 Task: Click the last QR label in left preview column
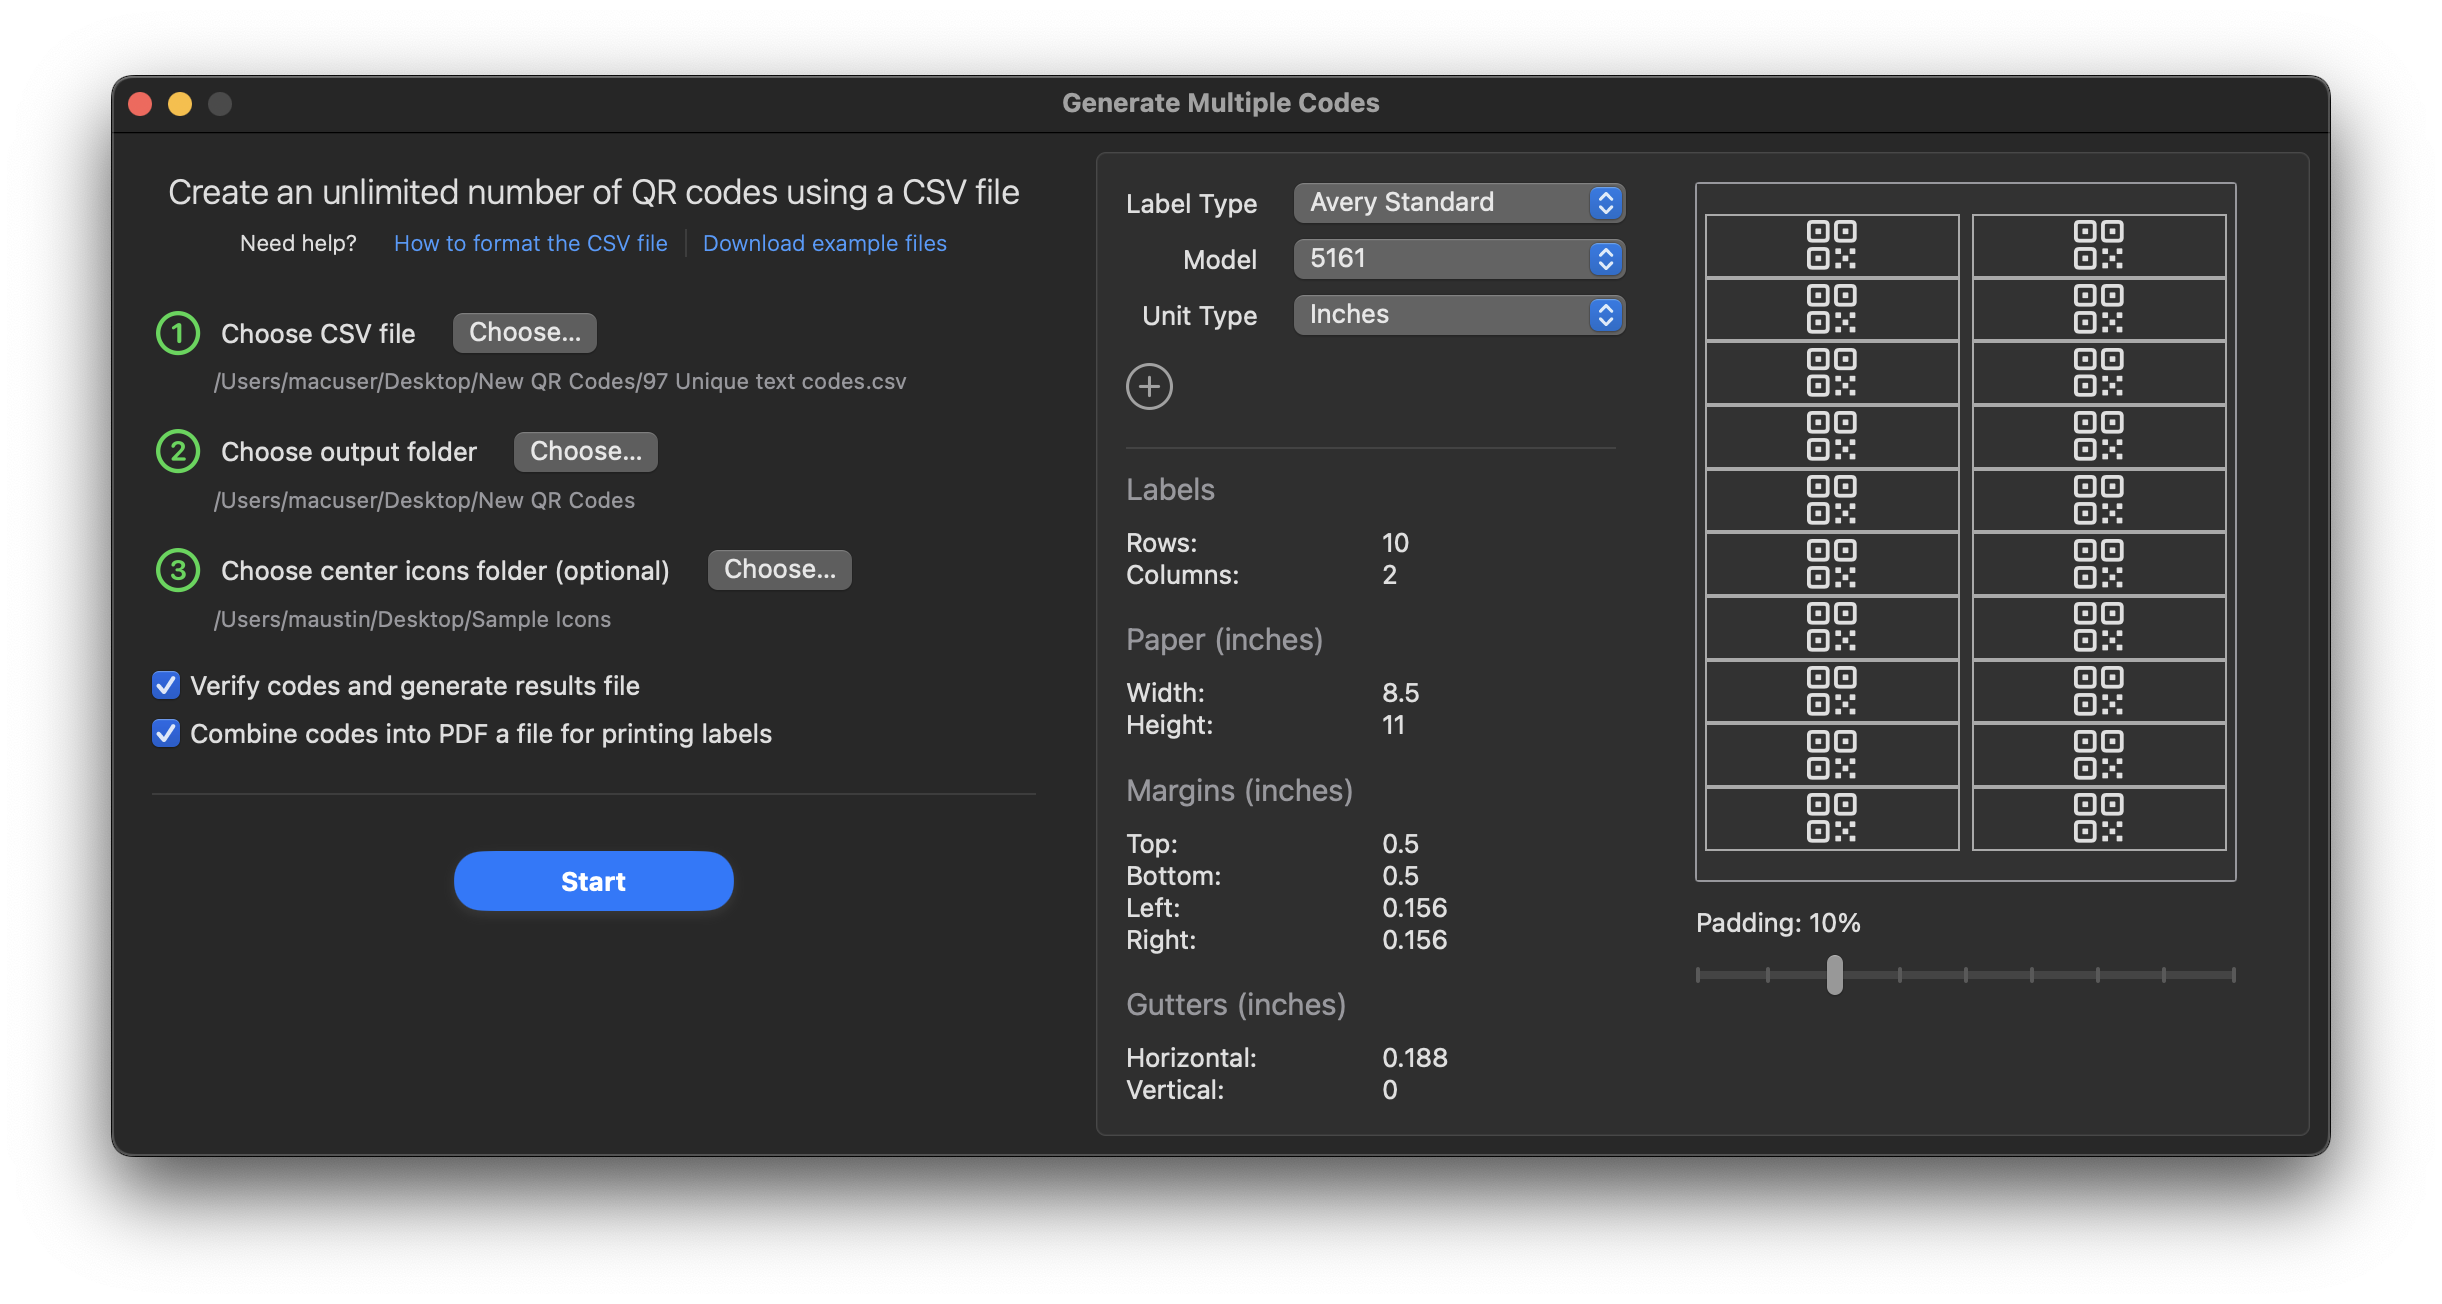(1832, 818)
